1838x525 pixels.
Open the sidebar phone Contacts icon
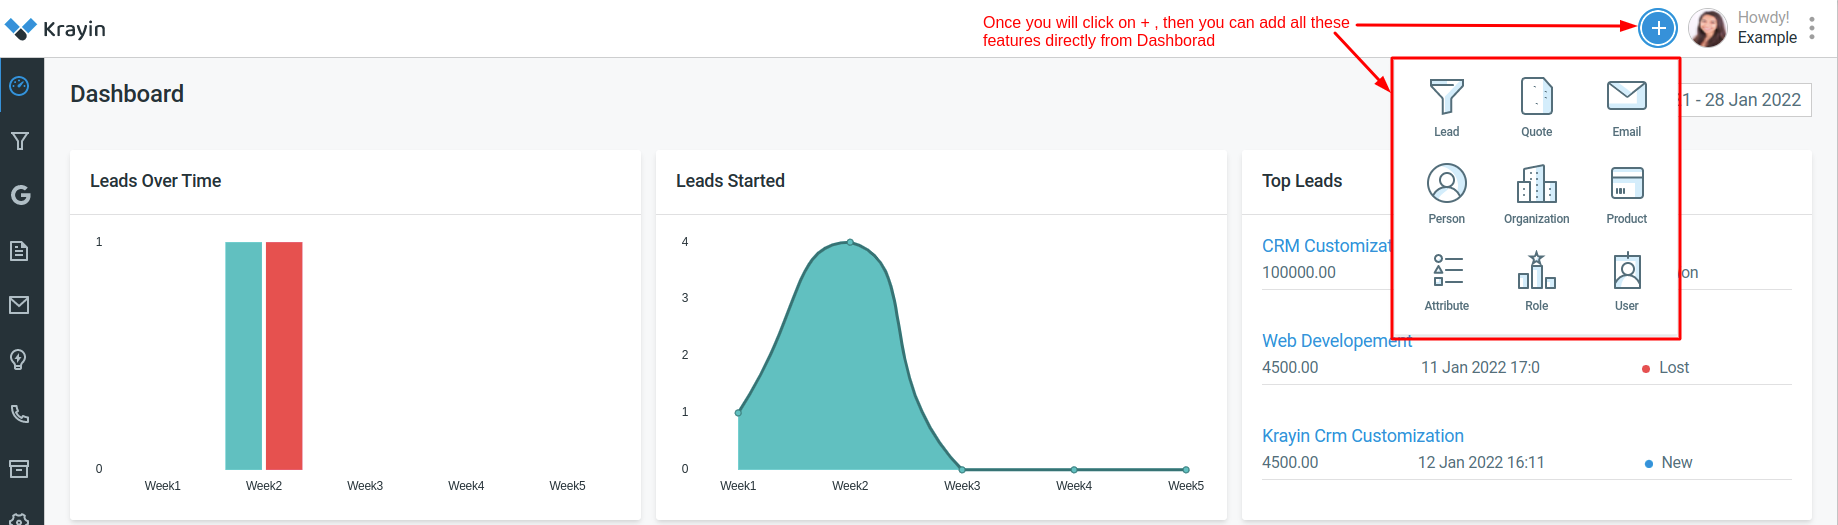19,414
